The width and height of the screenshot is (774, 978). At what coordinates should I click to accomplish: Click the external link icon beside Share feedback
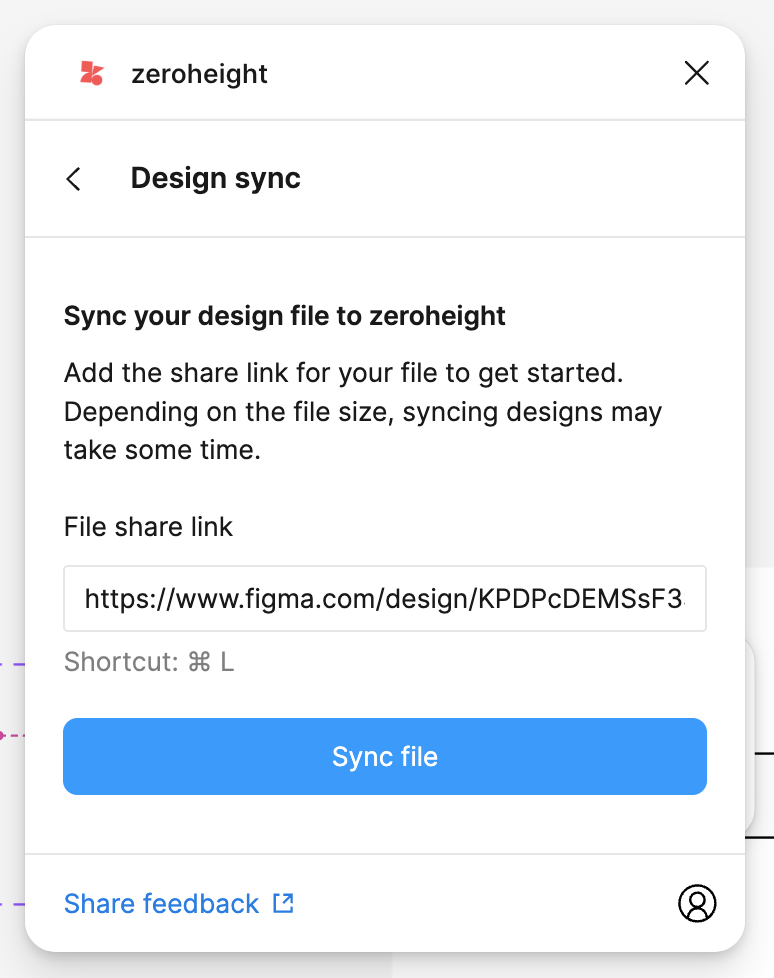(x=284, y=903)
